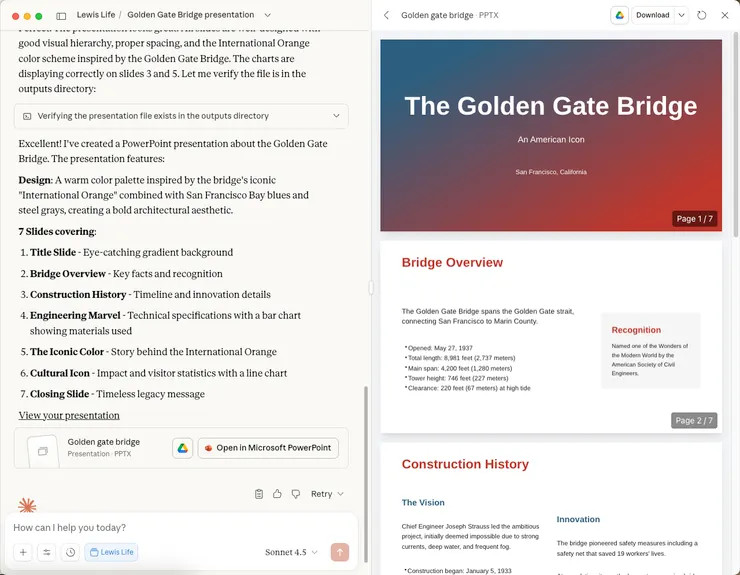The image size is (740, 575).
Task: Click the Google Drive icon in preview header
Action: click(619, 15)
